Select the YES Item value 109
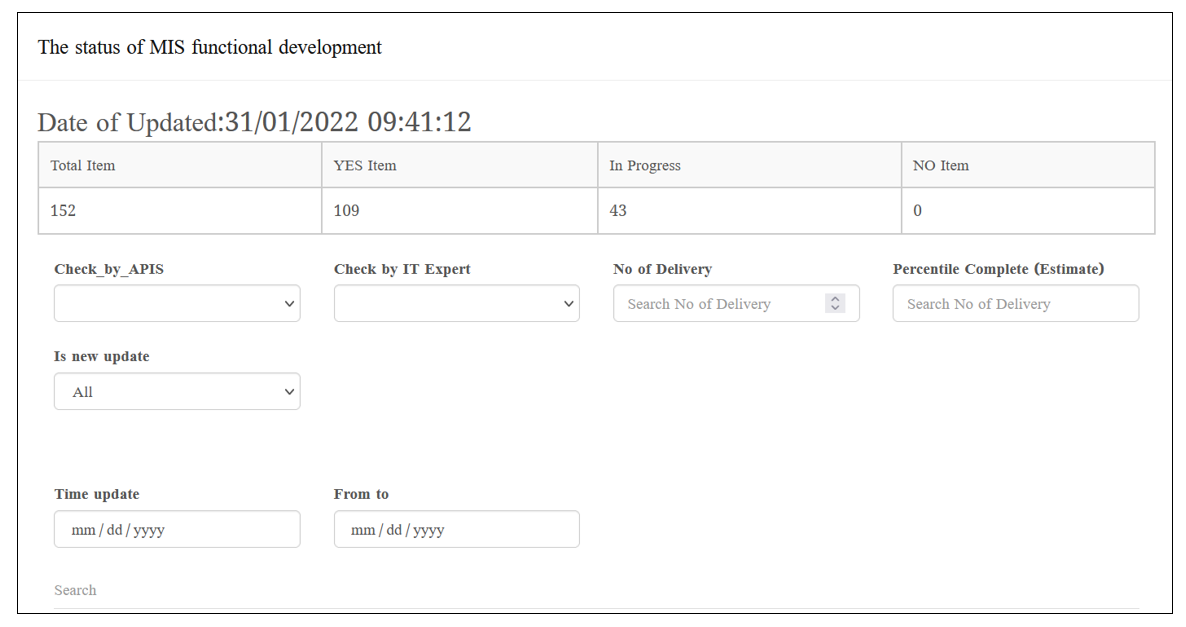The height and width of the screenshot is (627, 1186). 346,211
